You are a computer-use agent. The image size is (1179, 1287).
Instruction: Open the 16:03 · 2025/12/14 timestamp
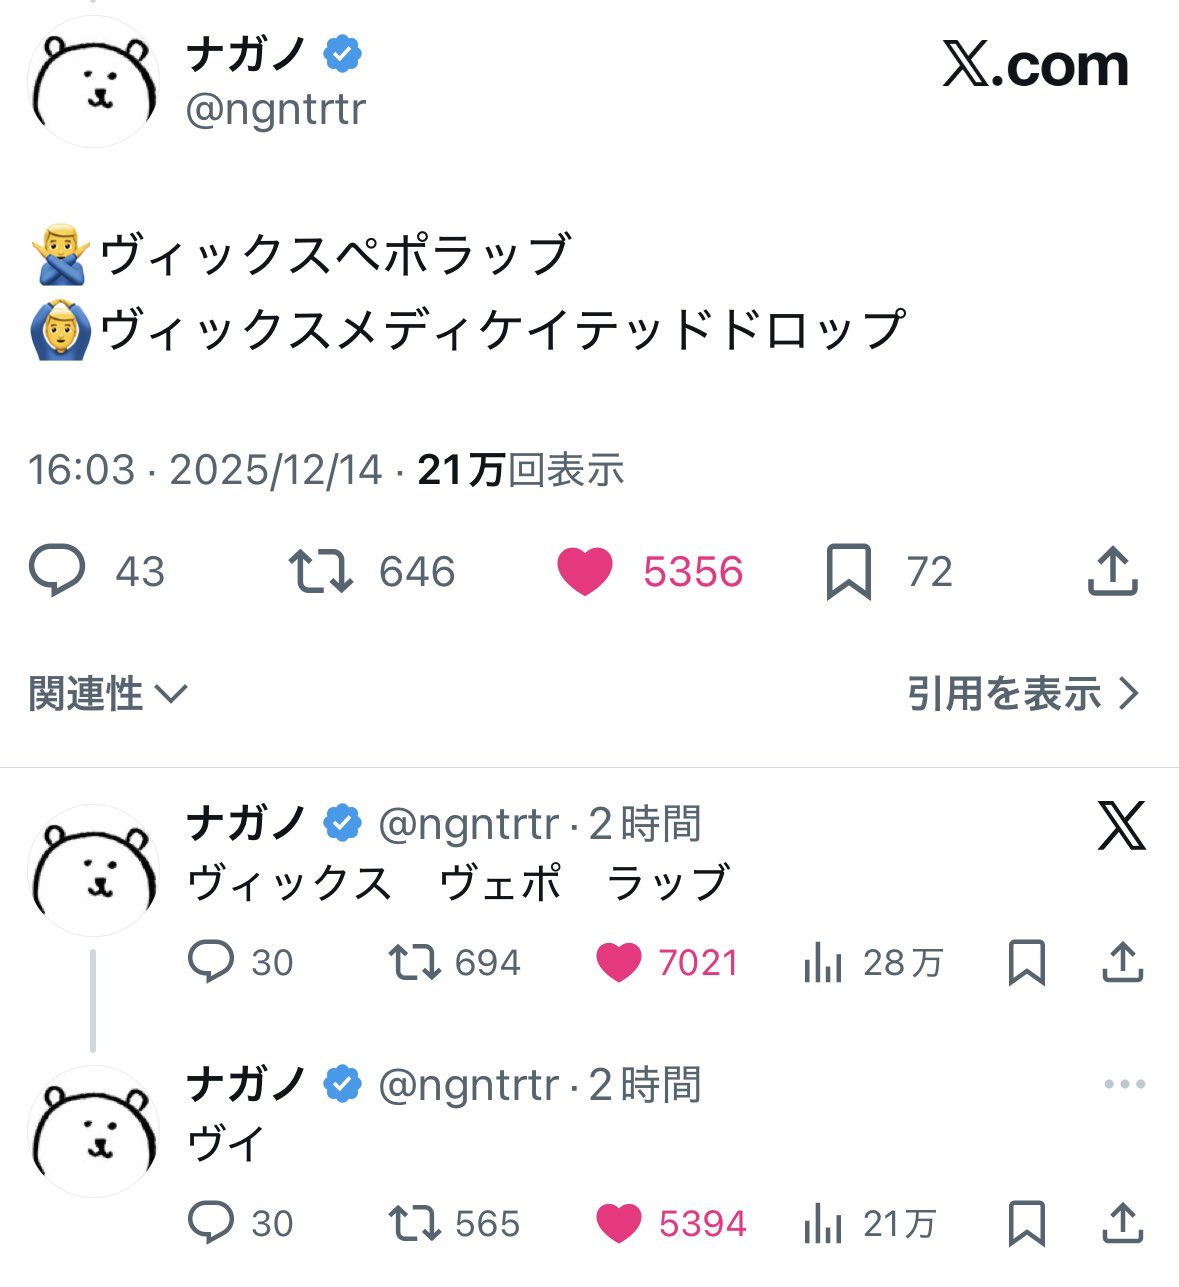pos(205,470)
